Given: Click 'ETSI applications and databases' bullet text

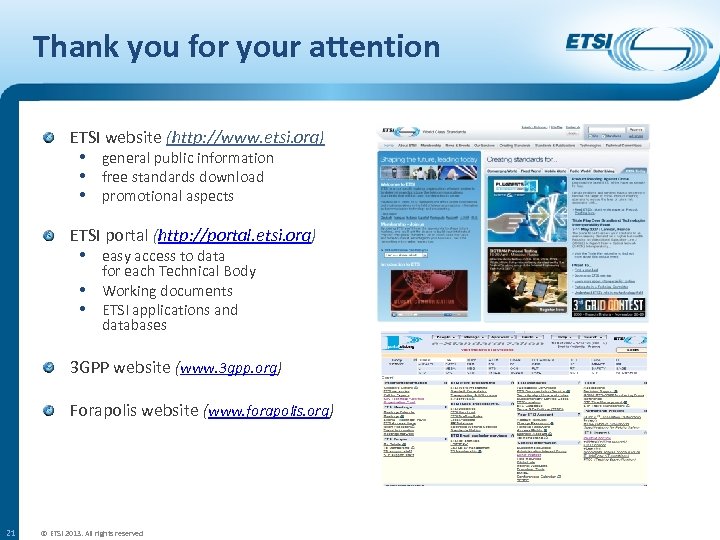Looking at the screenshot, I should [170, 317].
